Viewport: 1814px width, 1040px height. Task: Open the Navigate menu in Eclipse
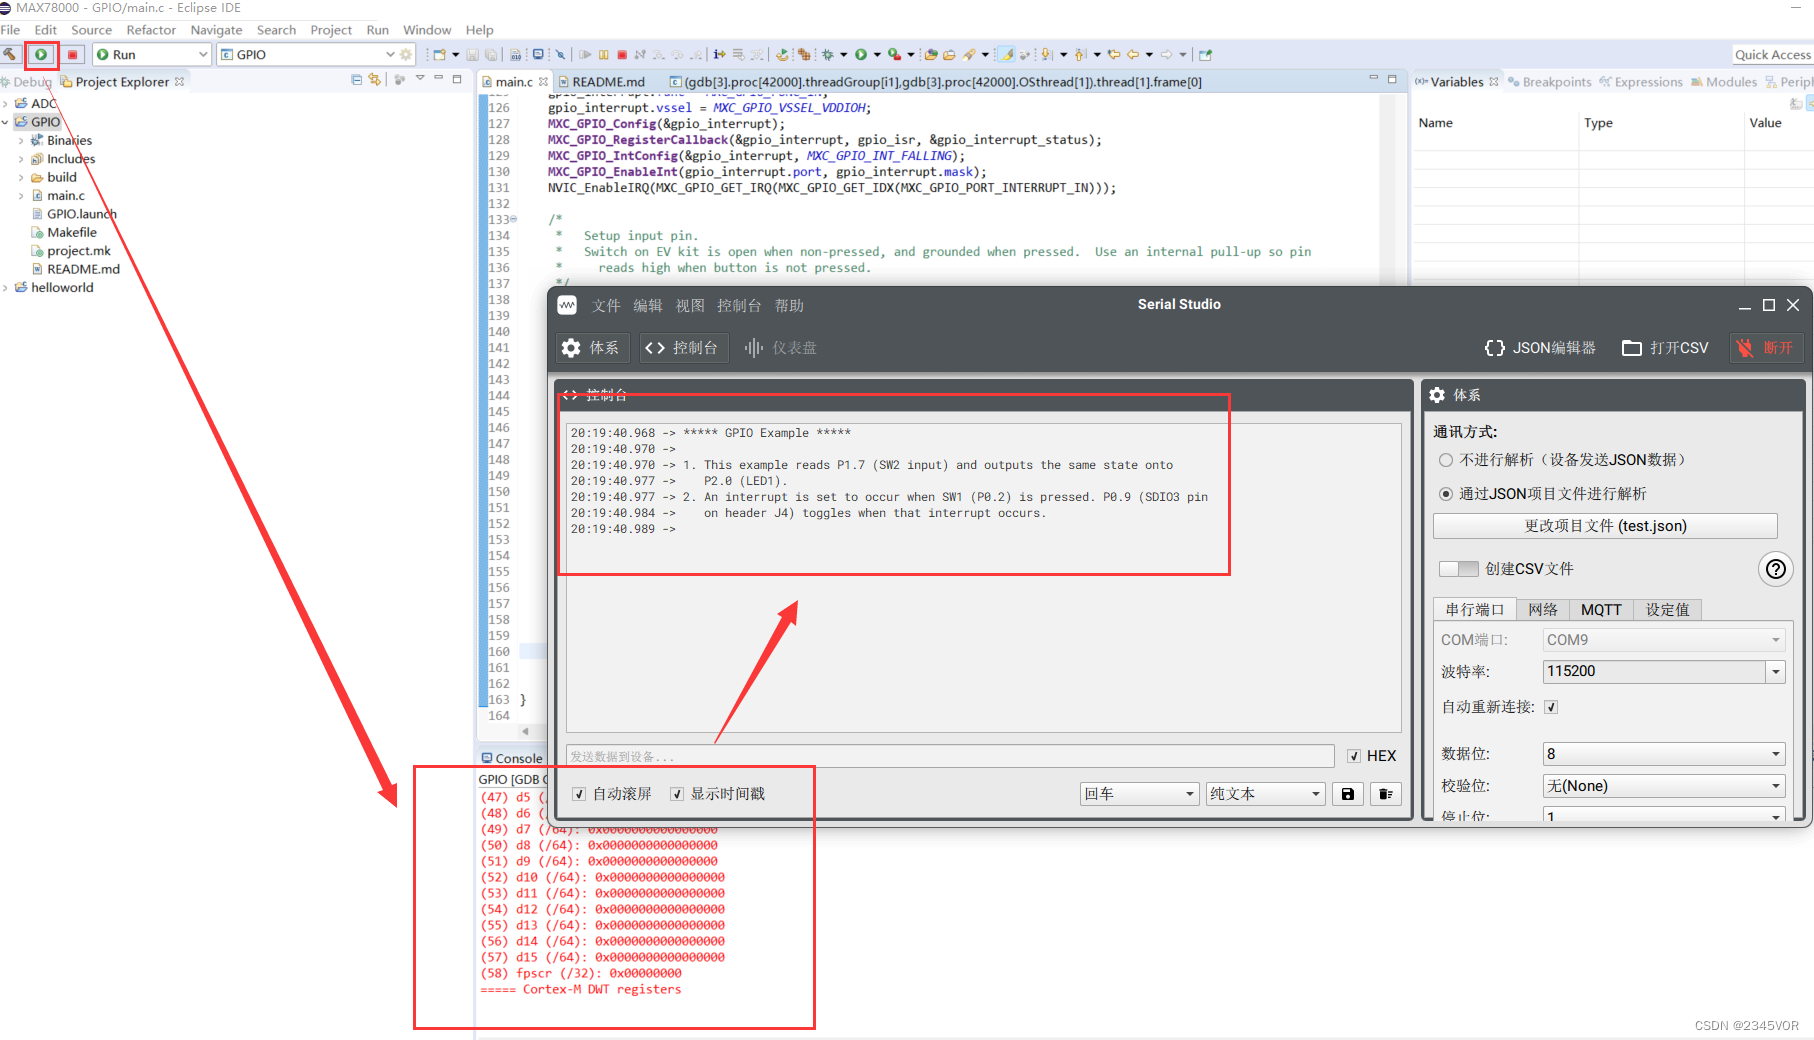216,30
